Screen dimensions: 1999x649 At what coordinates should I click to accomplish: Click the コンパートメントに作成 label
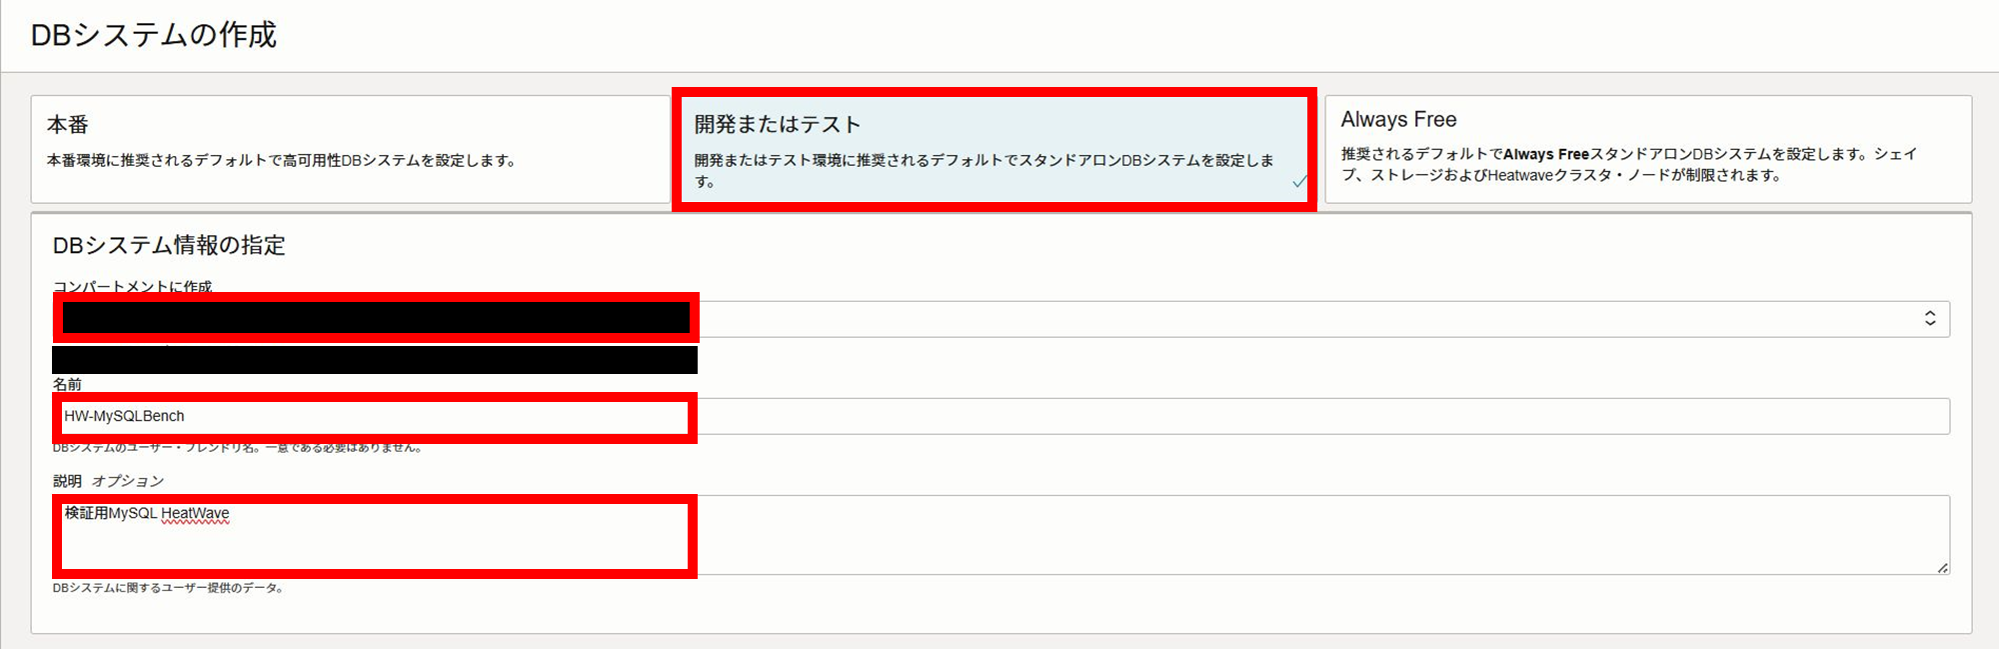[132, 287]
